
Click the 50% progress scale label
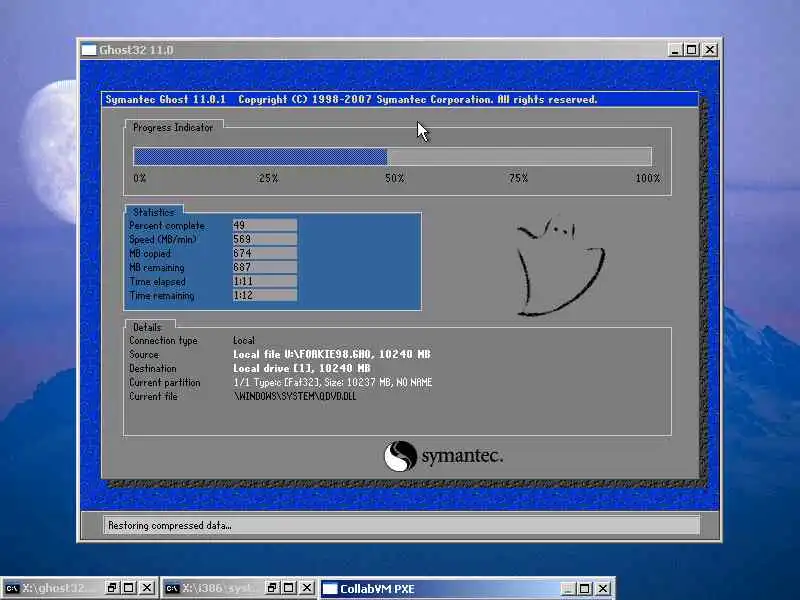[394, 178]
